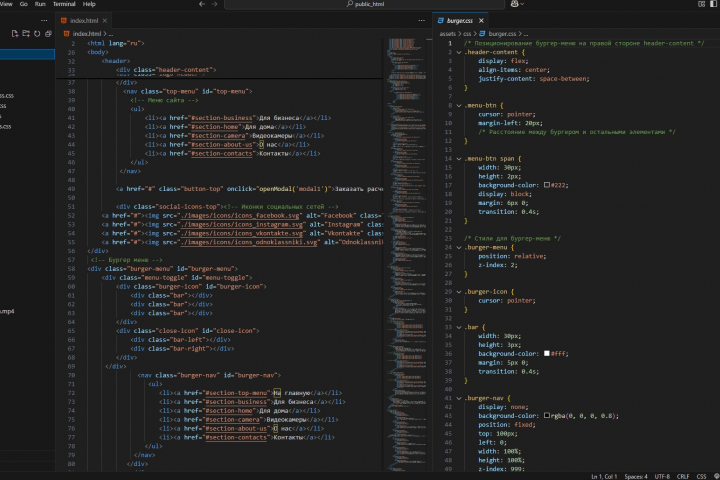Open the Terminal menu
720x480 pixels.
coord(64,4)
